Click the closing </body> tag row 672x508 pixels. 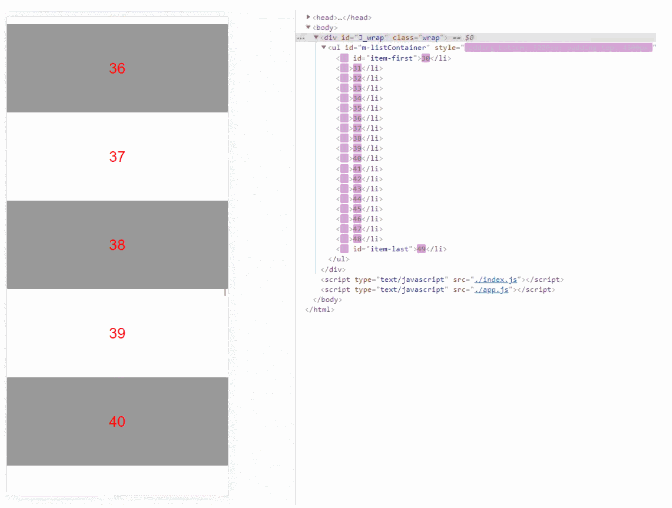pos(327,300)
